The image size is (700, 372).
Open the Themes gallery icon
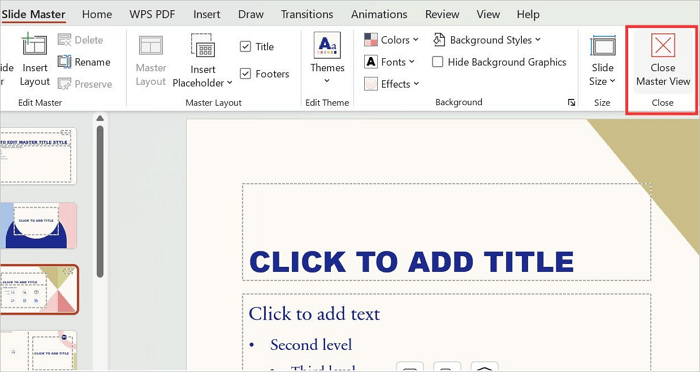pyautogui.click(x=327, y=45)
